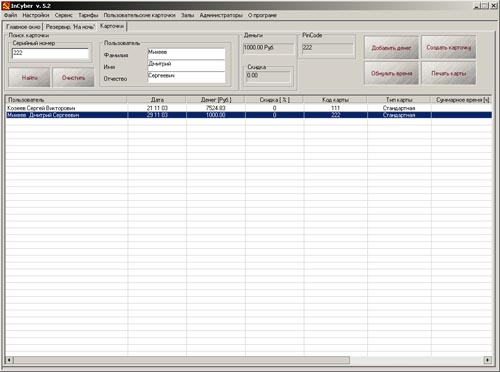Click the Печать карты button
The height and width of the screenshot is (372, 500).
click(x=449, y=73)
